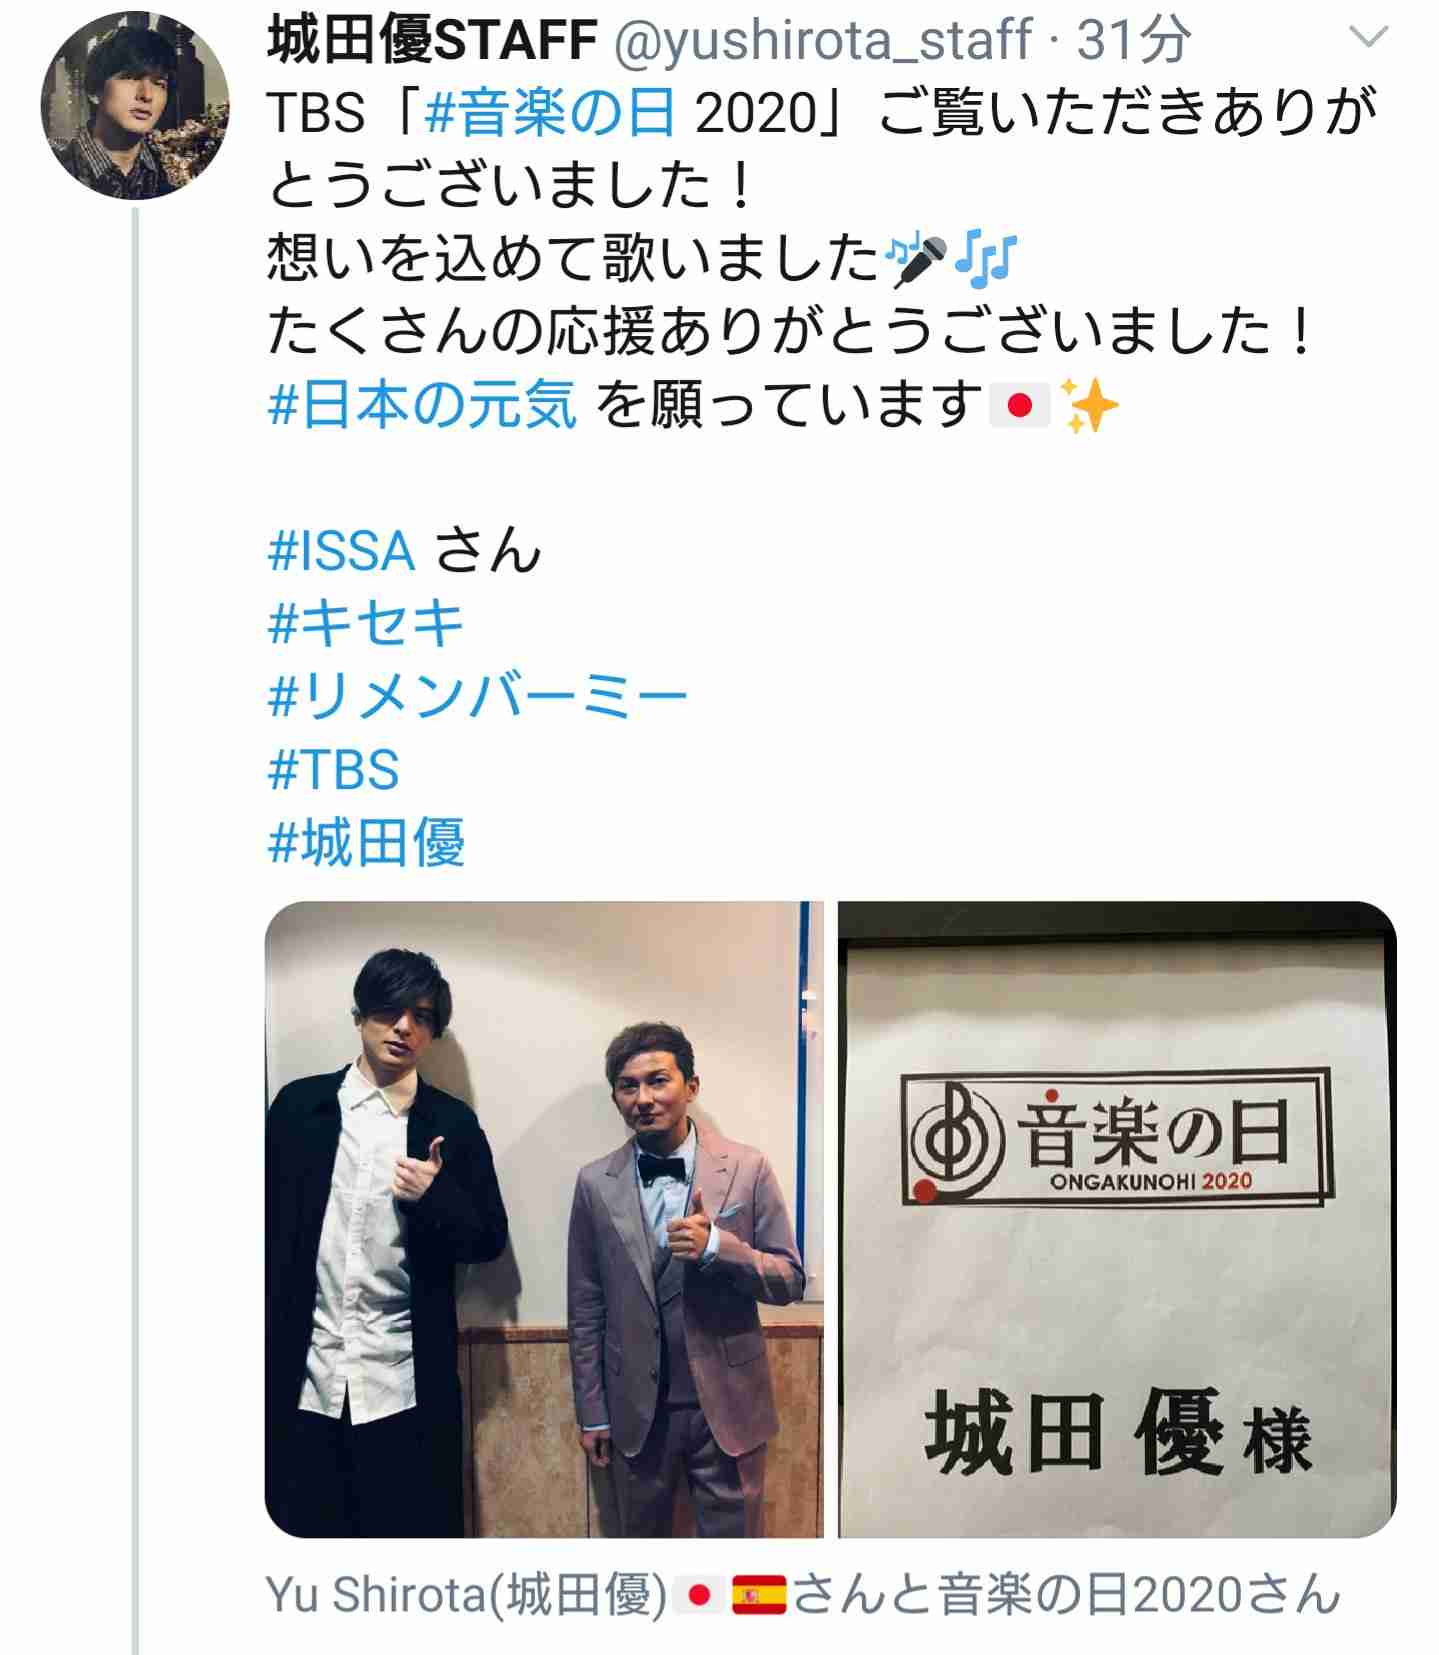View the 音楽の日 name sign photo
1439x1655 pixels.
pos(1117,1219)
